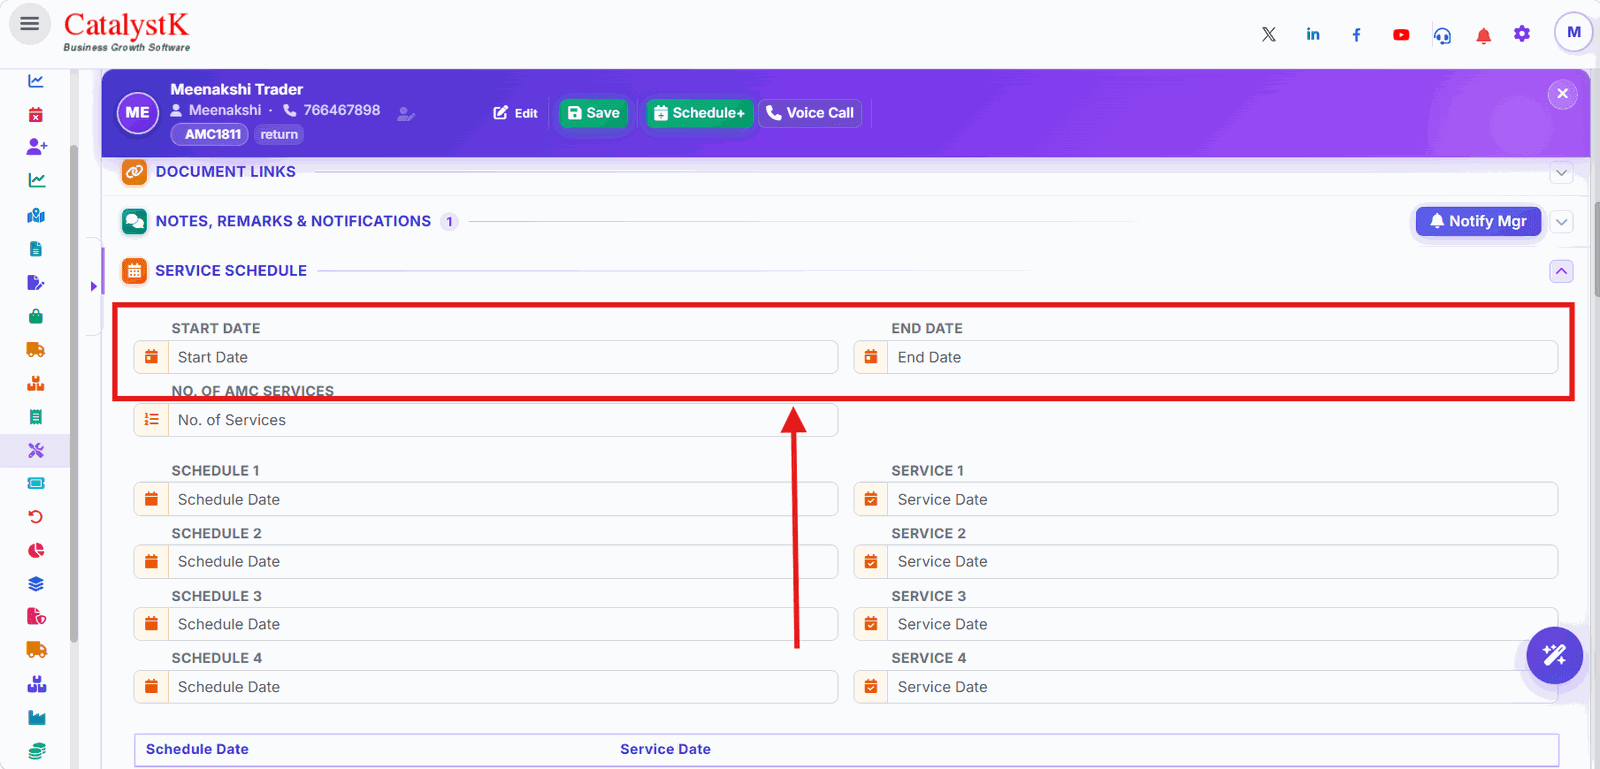Open settings with the gear icon
Image resolution: width=1600 pixels, height=769 pixels.
pyautogui.click(x=1522, y=34)
